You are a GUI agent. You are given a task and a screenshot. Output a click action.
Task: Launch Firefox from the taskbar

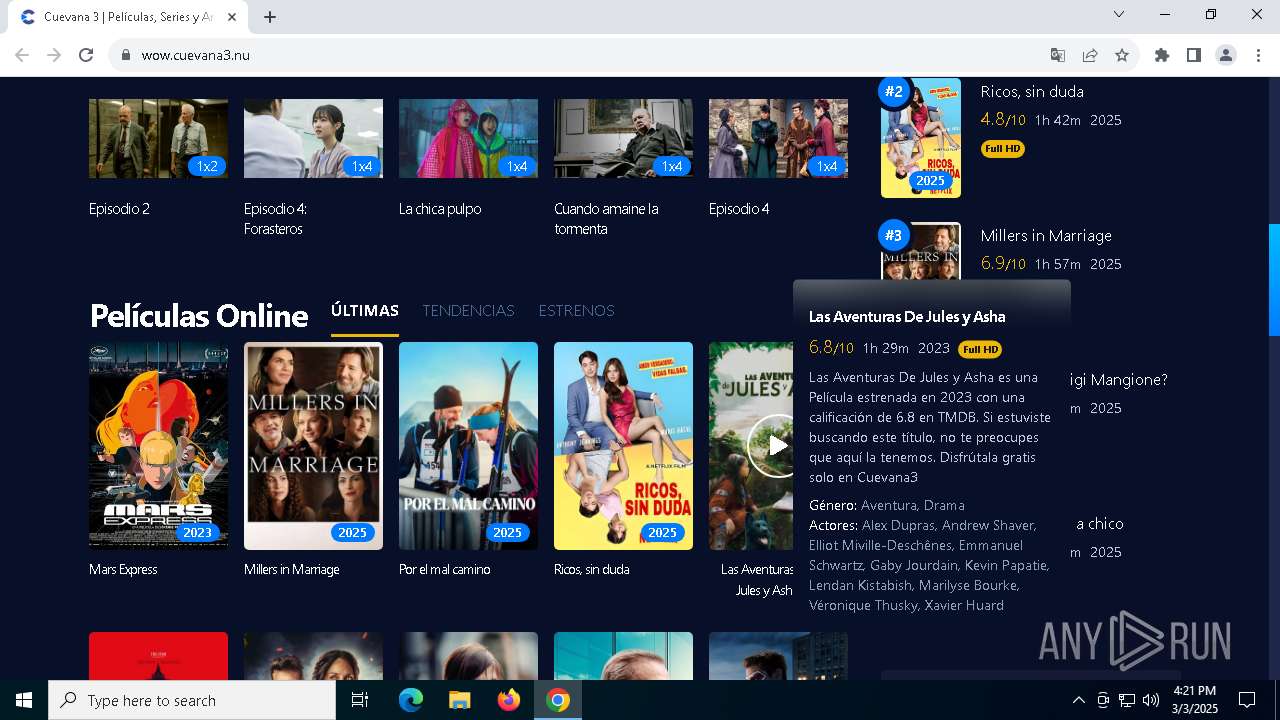pyautogui.click(x=509, y=700)
